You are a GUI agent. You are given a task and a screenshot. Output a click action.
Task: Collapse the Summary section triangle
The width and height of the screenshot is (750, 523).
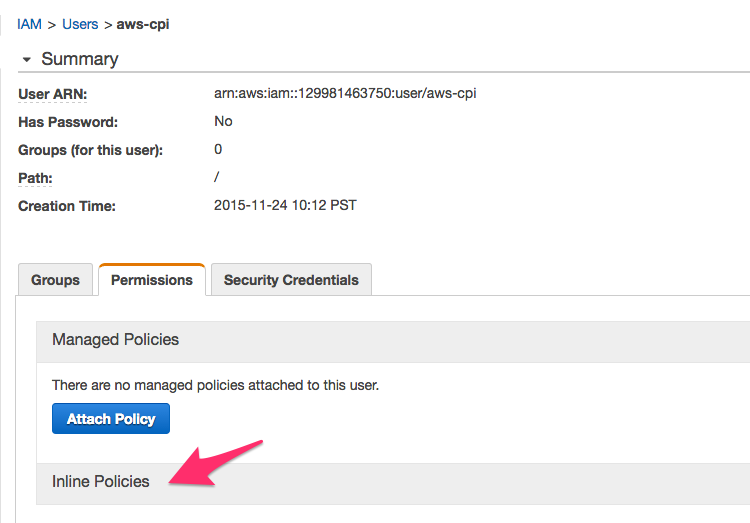pyautogui.click(x=27, y=60)
